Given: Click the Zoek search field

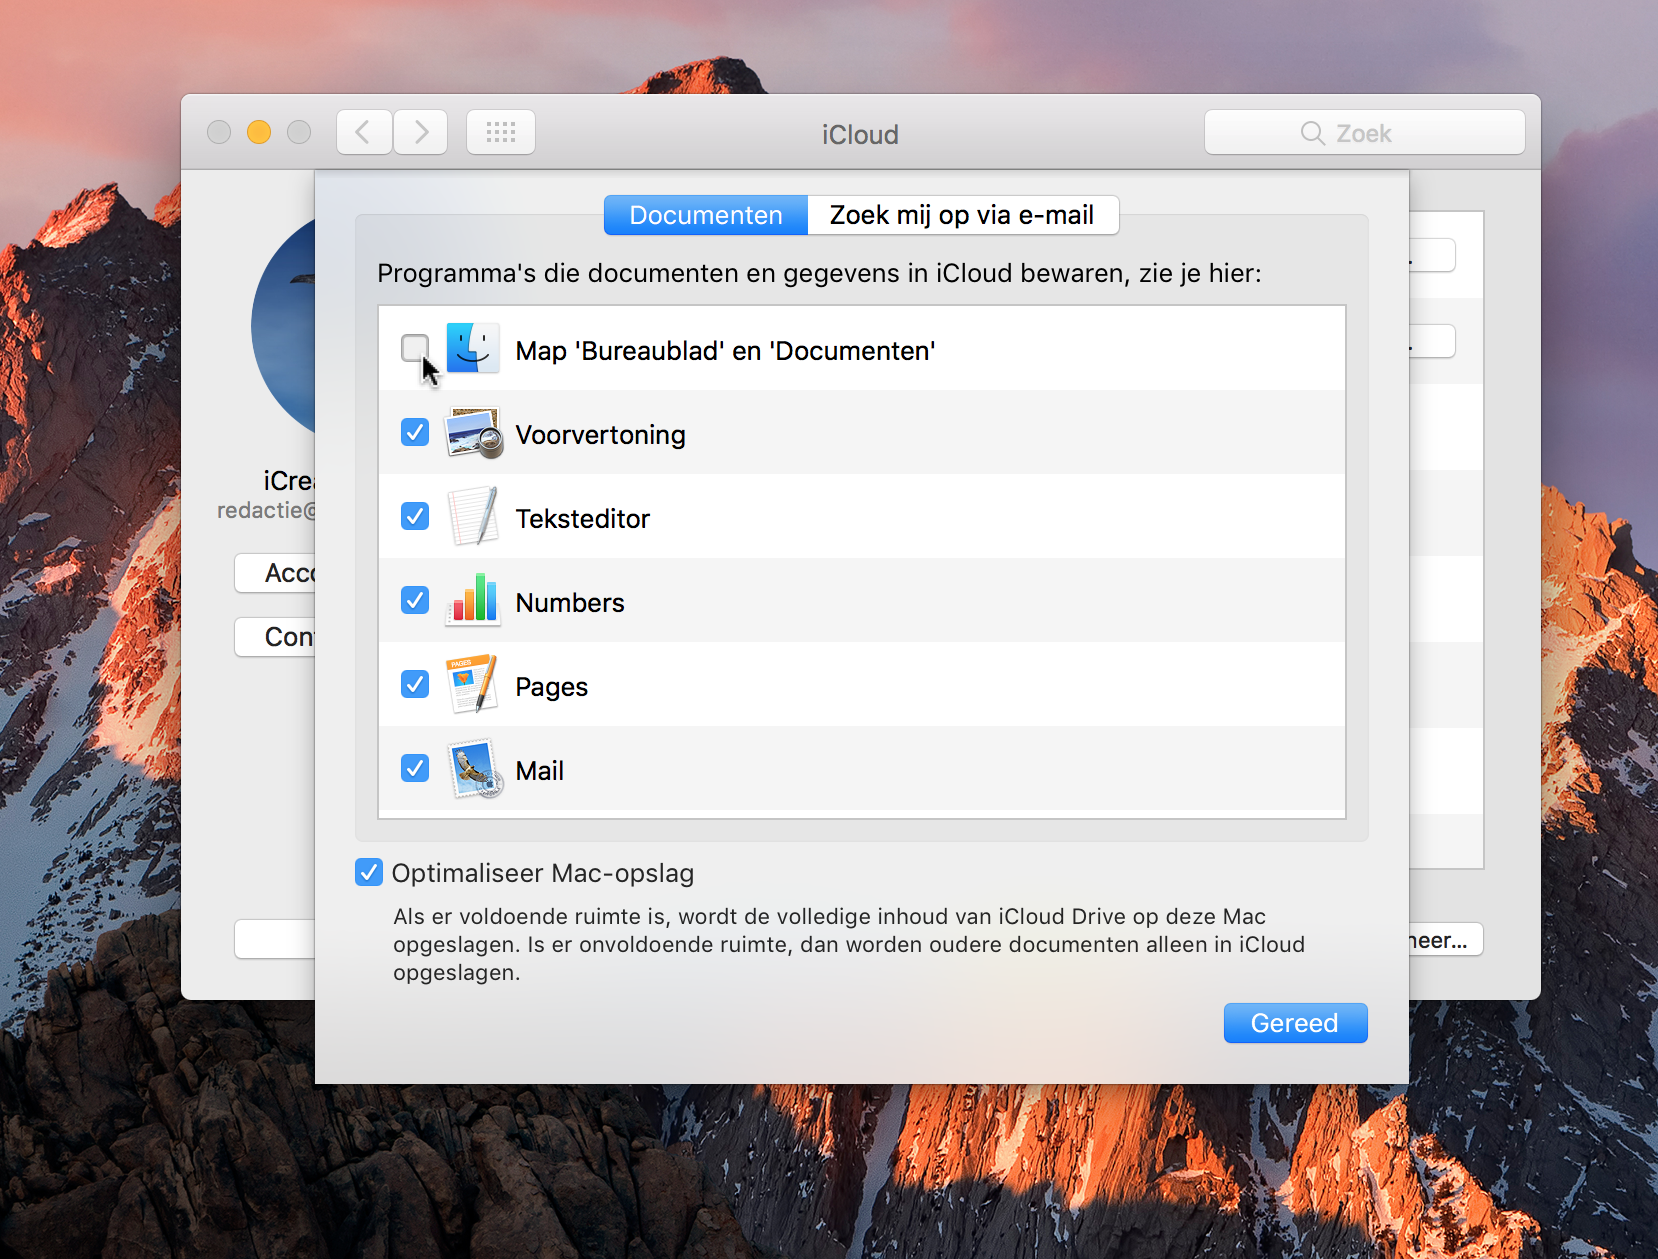Looking at the screenshot, I should pyautogui.click(x=1364, y=133).
